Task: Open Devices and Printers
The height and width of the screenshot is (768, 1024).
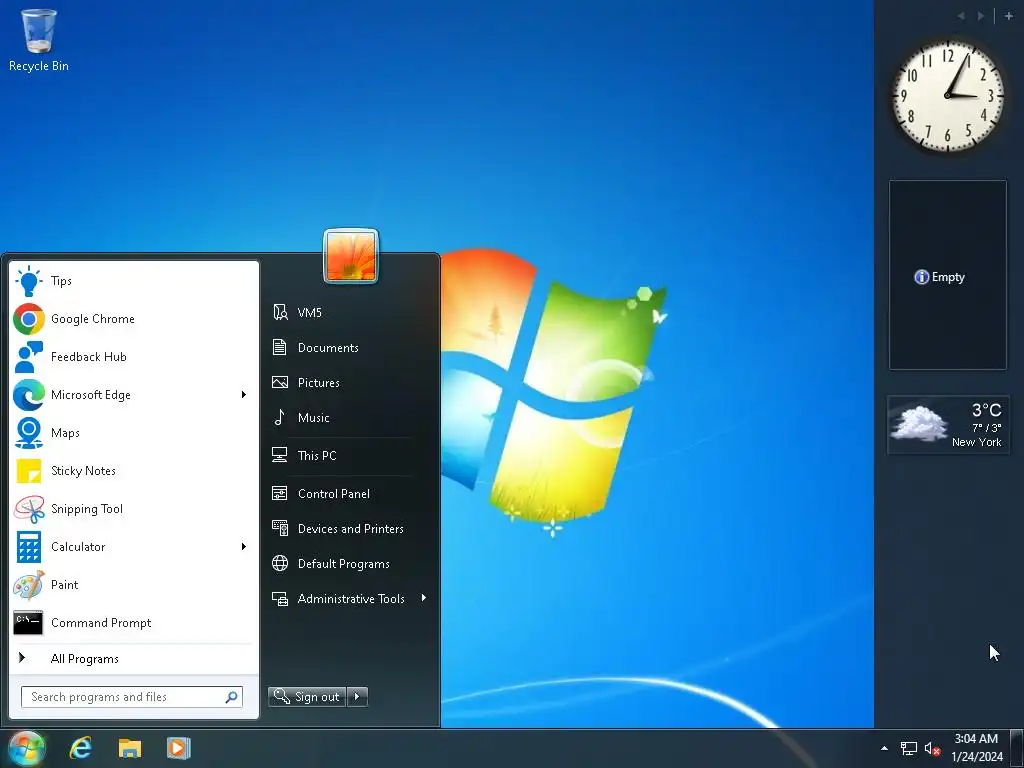Action: click(x=350, y=529)
